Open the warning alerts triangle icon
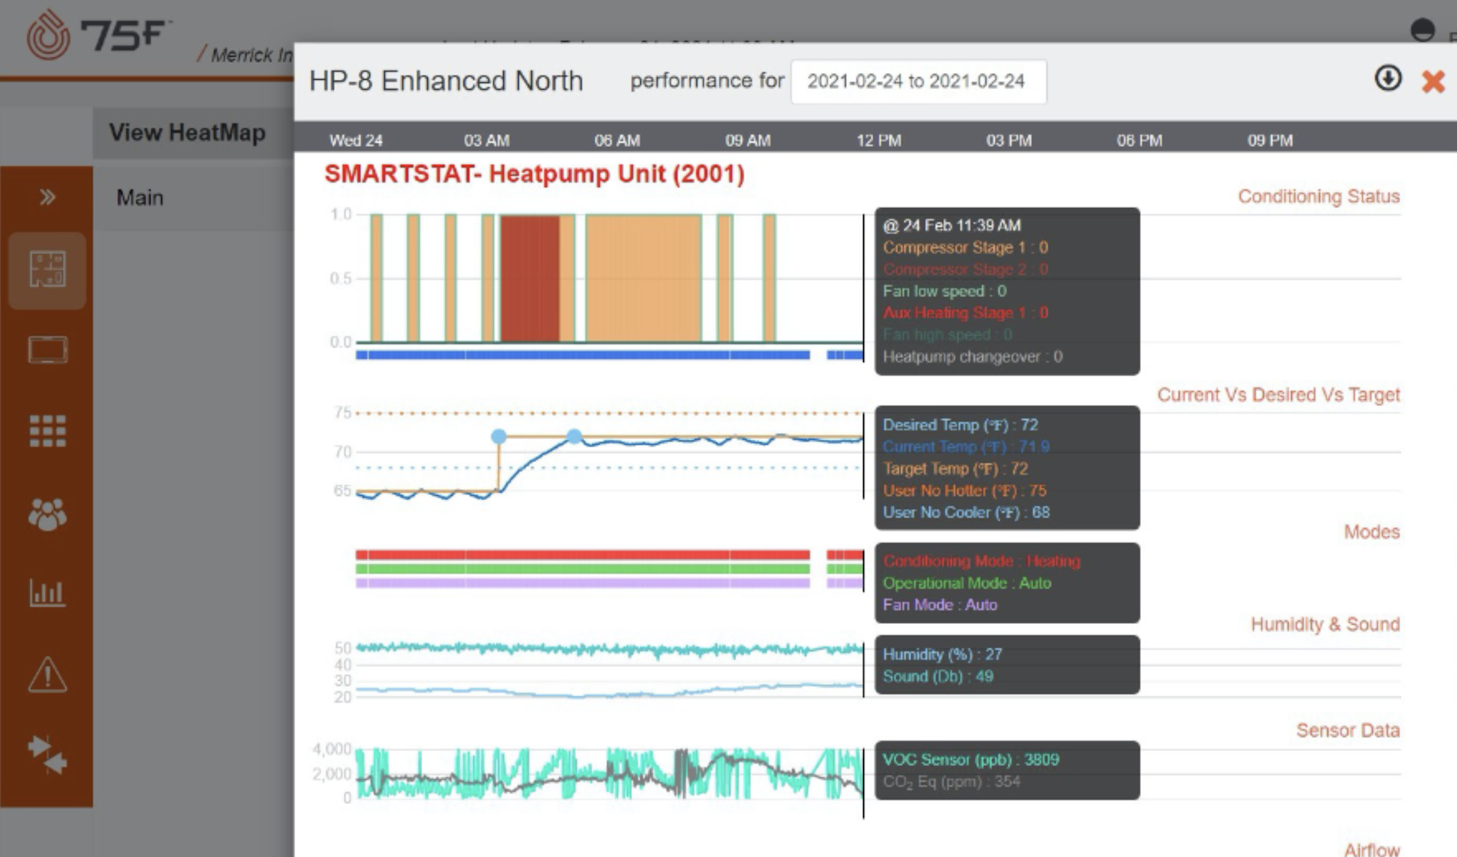The width and height of the screenshot is (1457, 857). click(x=47, y=675)
